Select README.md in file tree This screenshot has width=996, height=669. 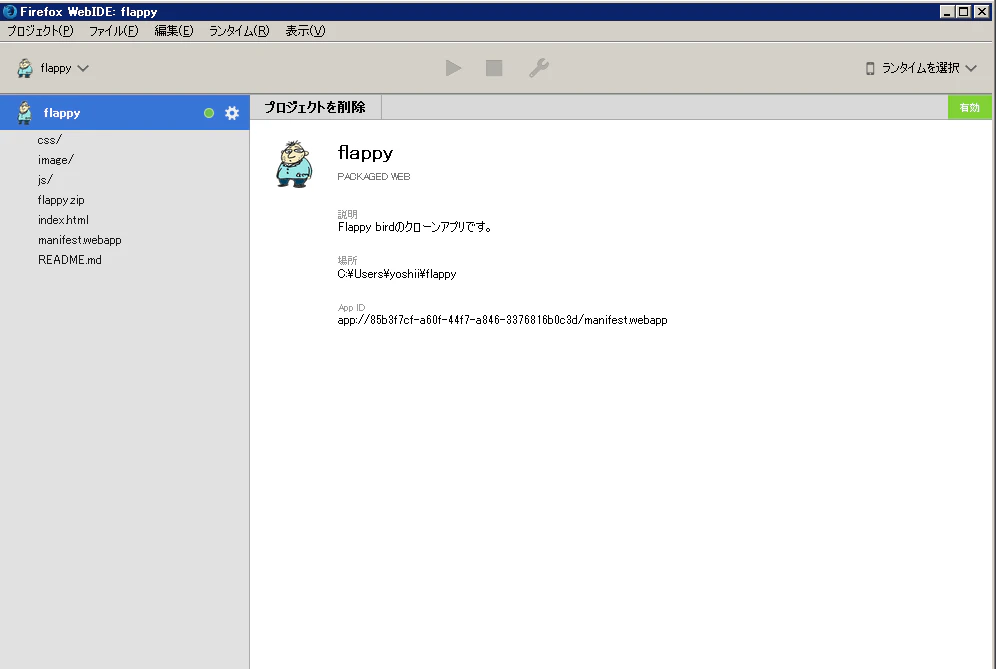coord(70,260)
